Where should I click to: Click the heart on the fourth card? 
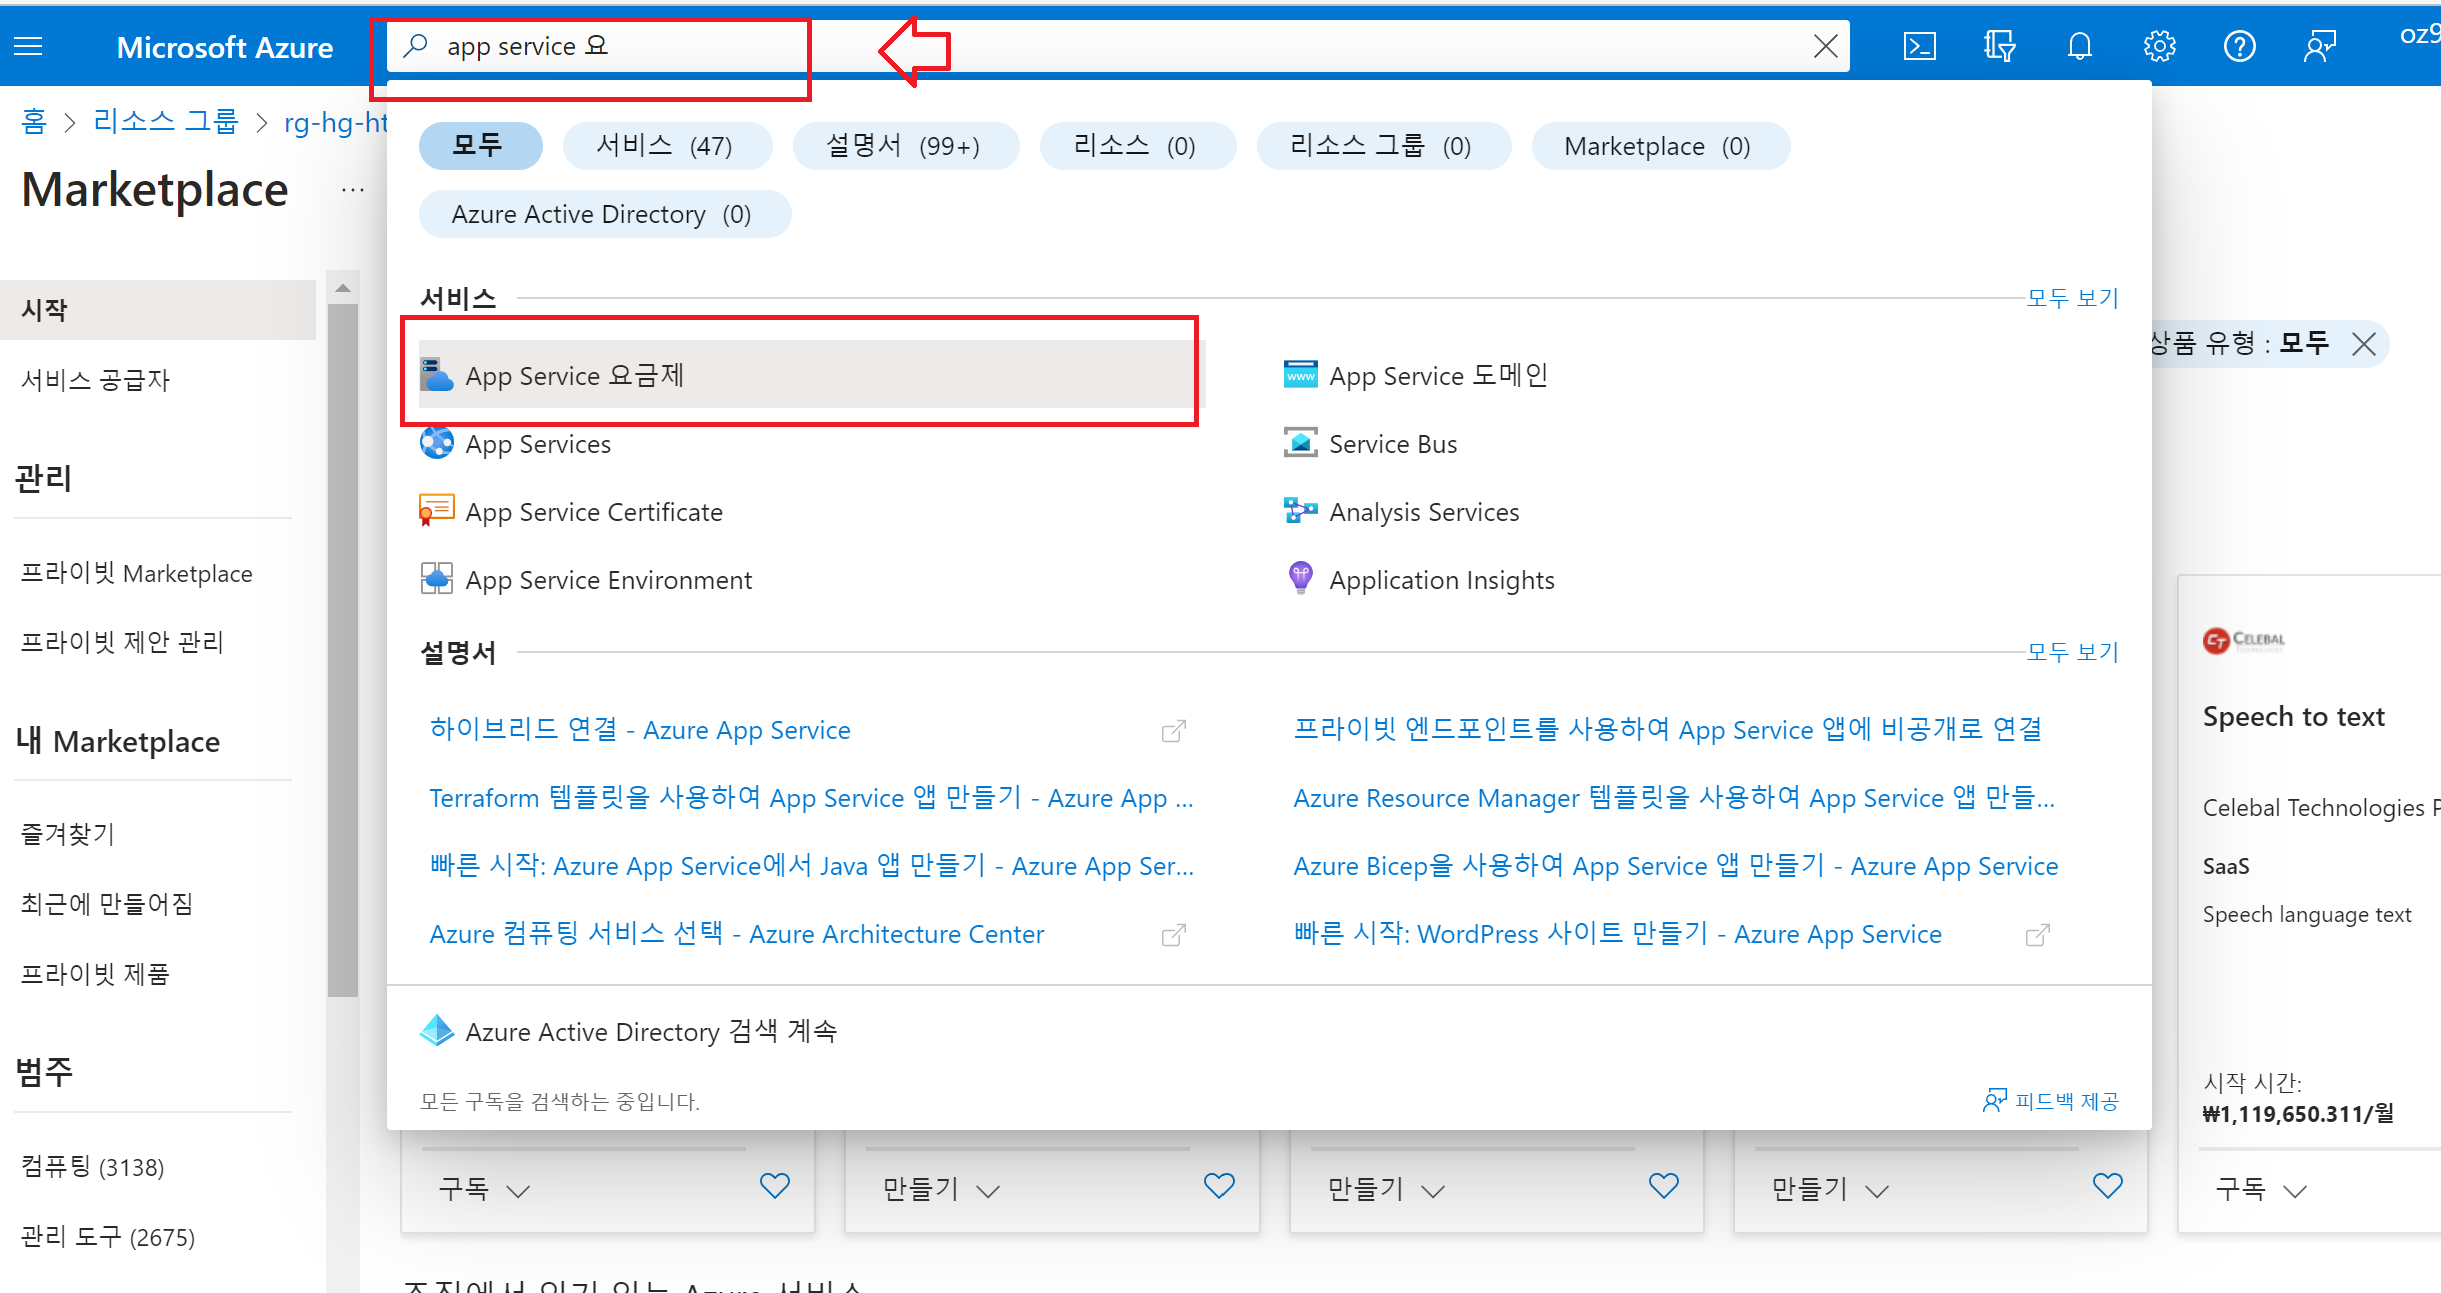tap(2107, 1186)
